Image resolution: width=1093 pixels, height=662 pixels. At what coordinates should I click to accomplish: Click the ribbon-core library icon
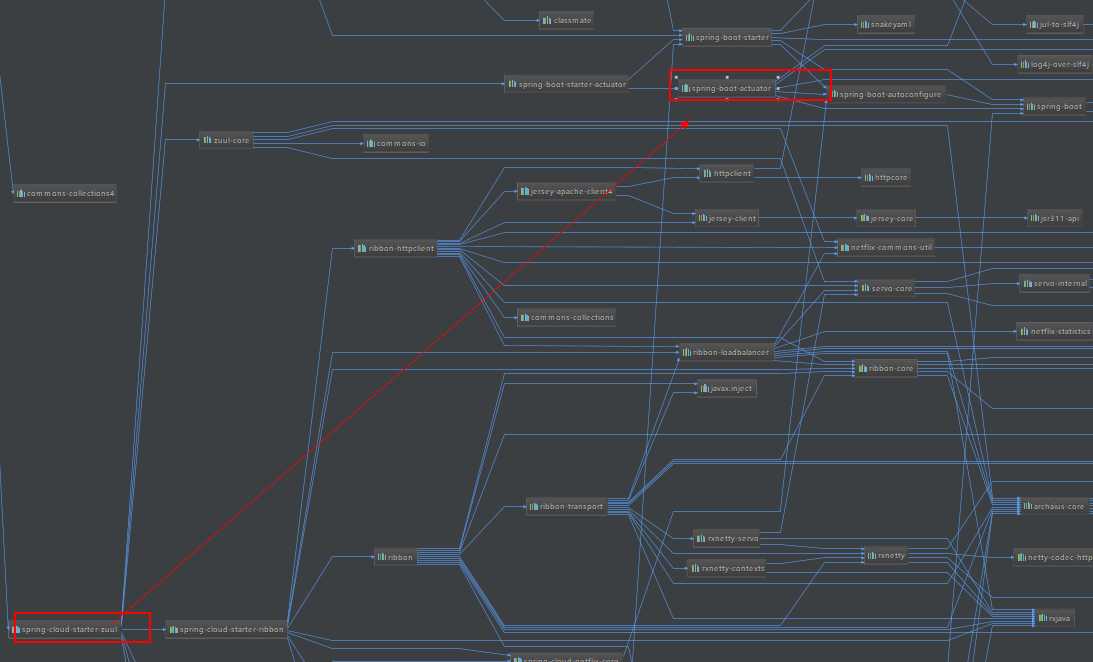coord(862,368)
